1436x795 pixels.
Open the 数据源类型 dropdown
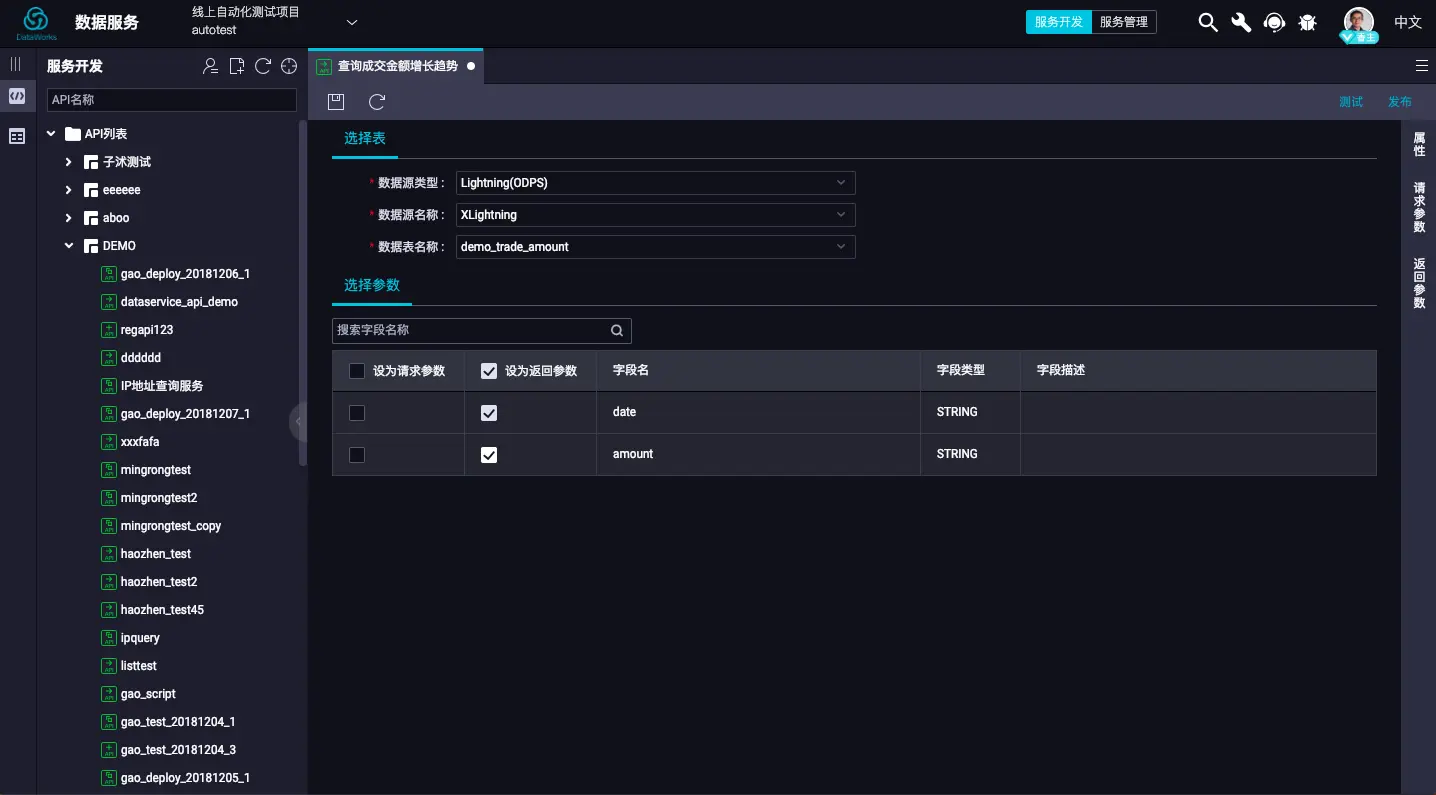[656, 183]
